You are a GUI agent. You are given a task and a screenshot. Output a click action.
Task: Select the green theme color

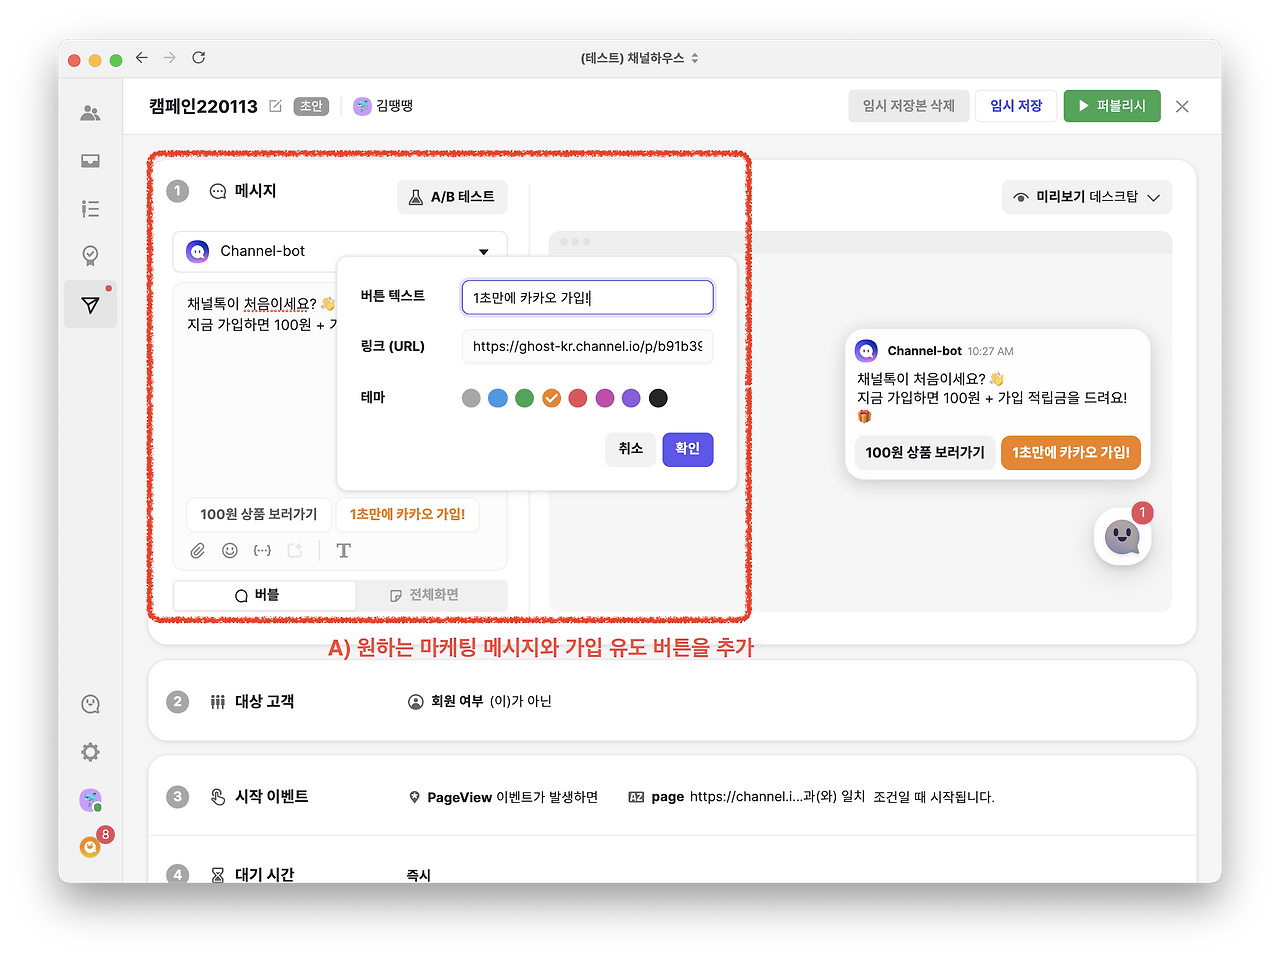coord(524,398)
